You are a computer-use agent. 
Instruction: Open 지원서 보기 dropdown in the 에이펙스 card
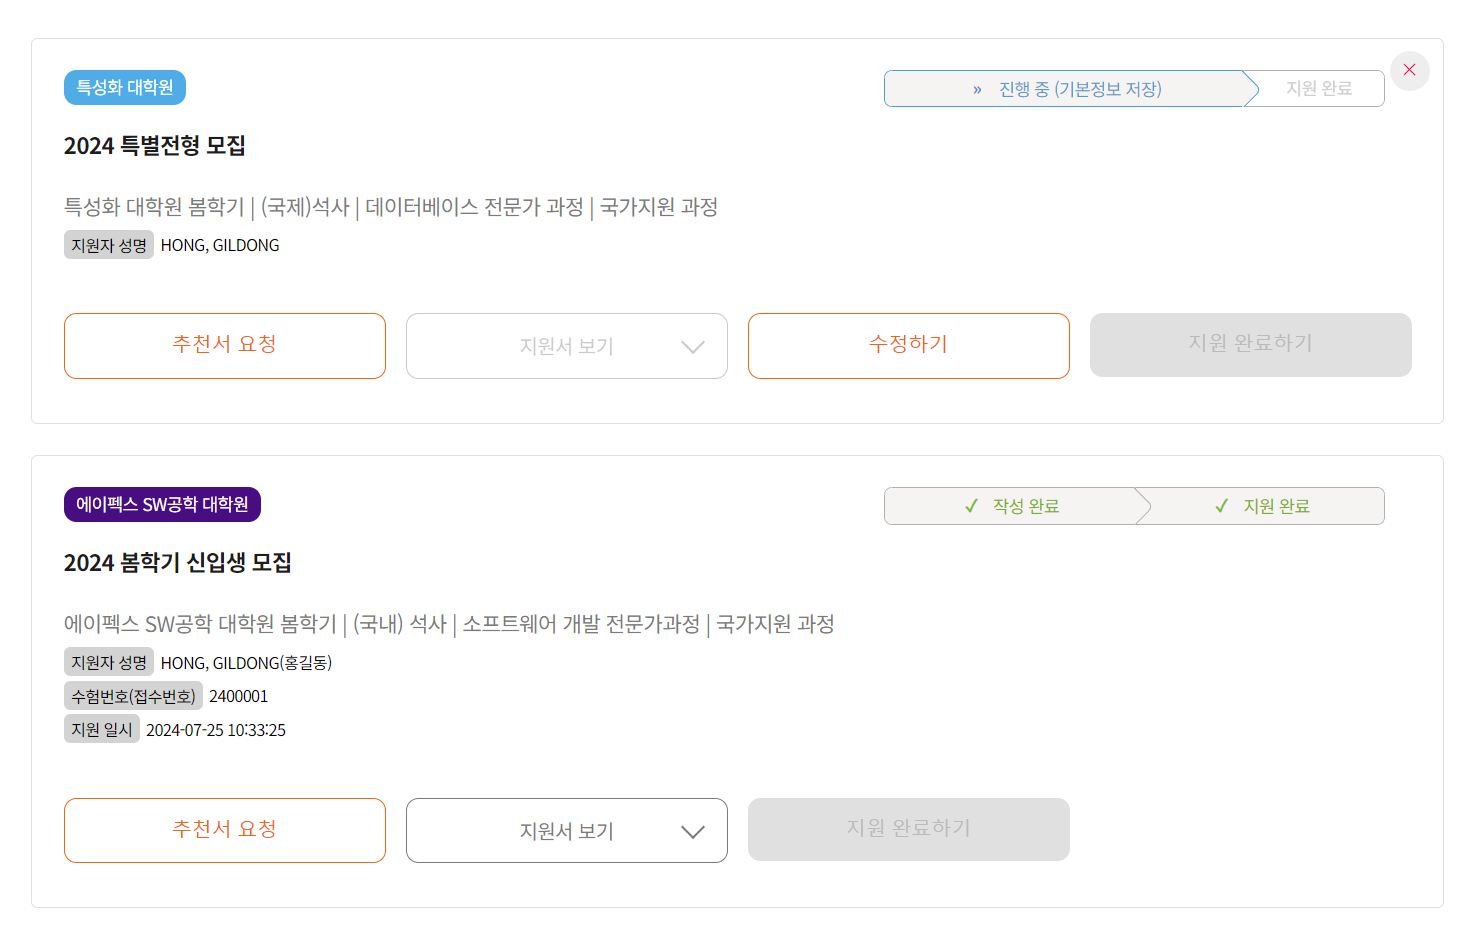567,830
